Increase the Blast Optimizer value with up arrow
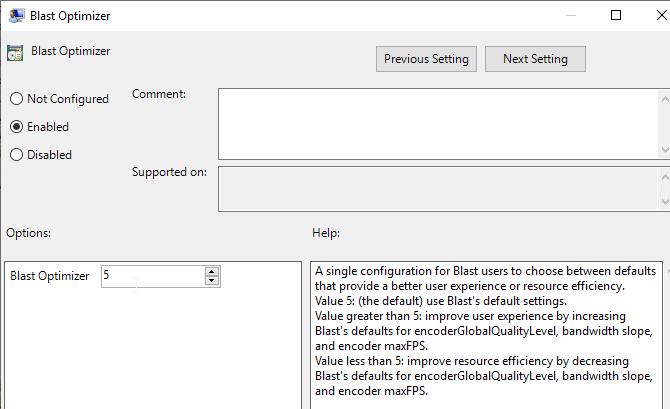Screen dimensions: 670x409 pos(212,272)
